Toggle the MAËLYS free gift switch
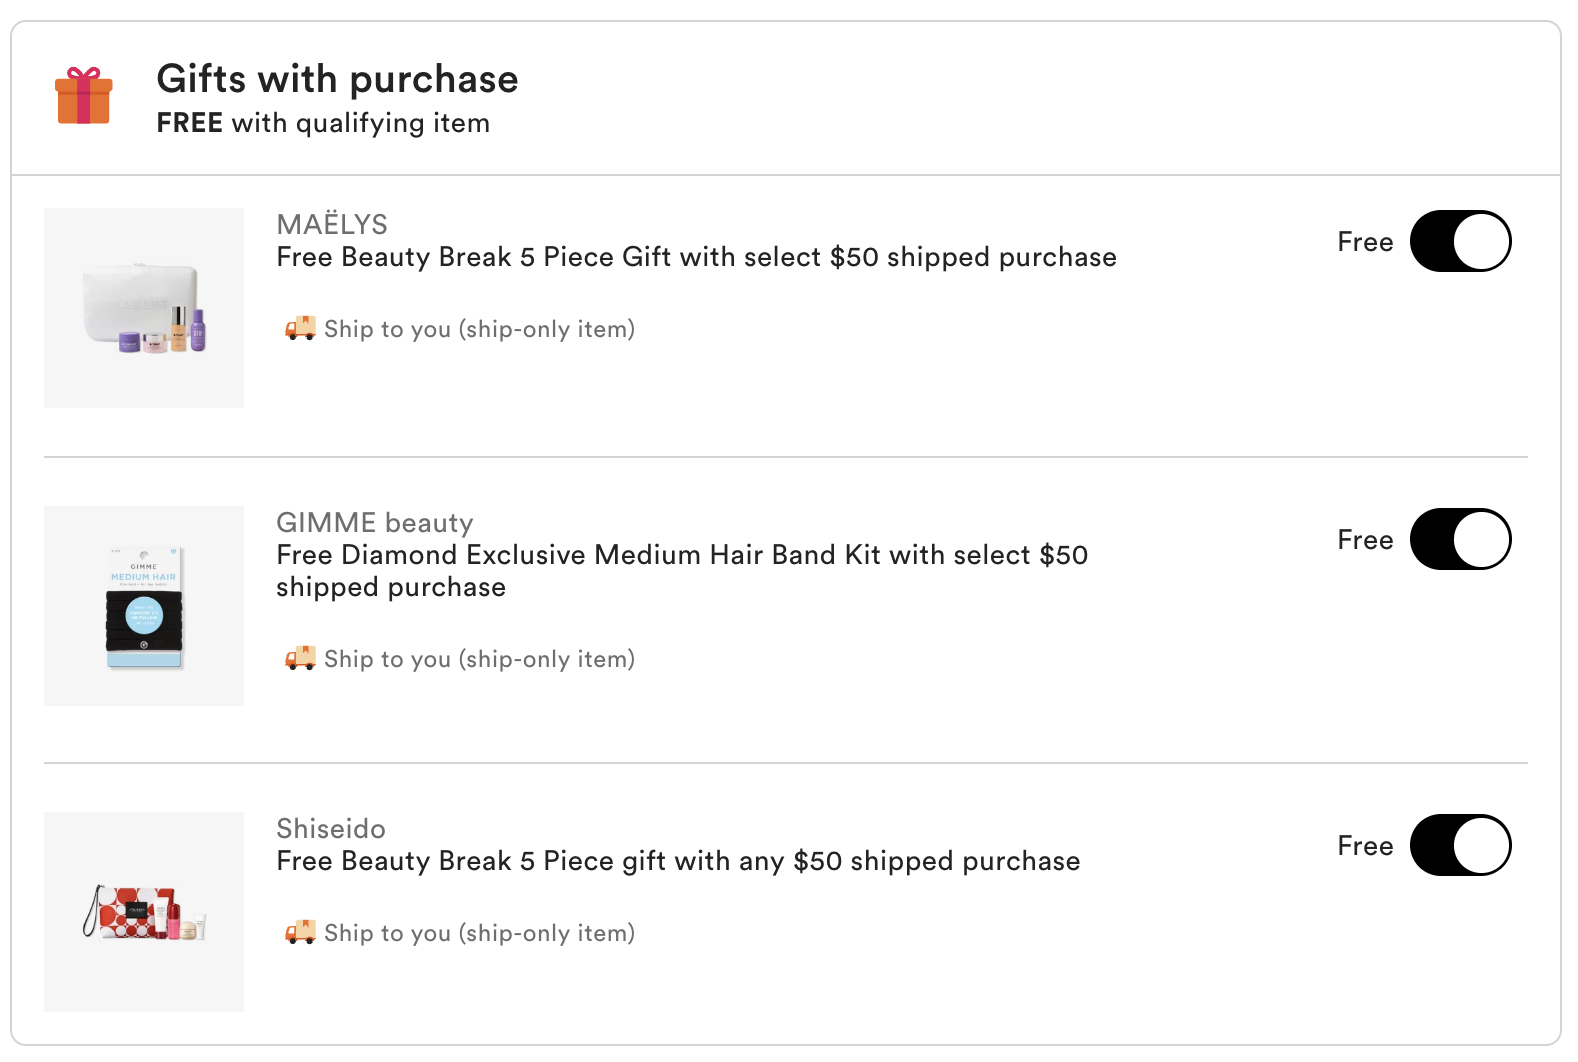The width and height of the screenshot is (1578, 1062). coord(1460,241)
